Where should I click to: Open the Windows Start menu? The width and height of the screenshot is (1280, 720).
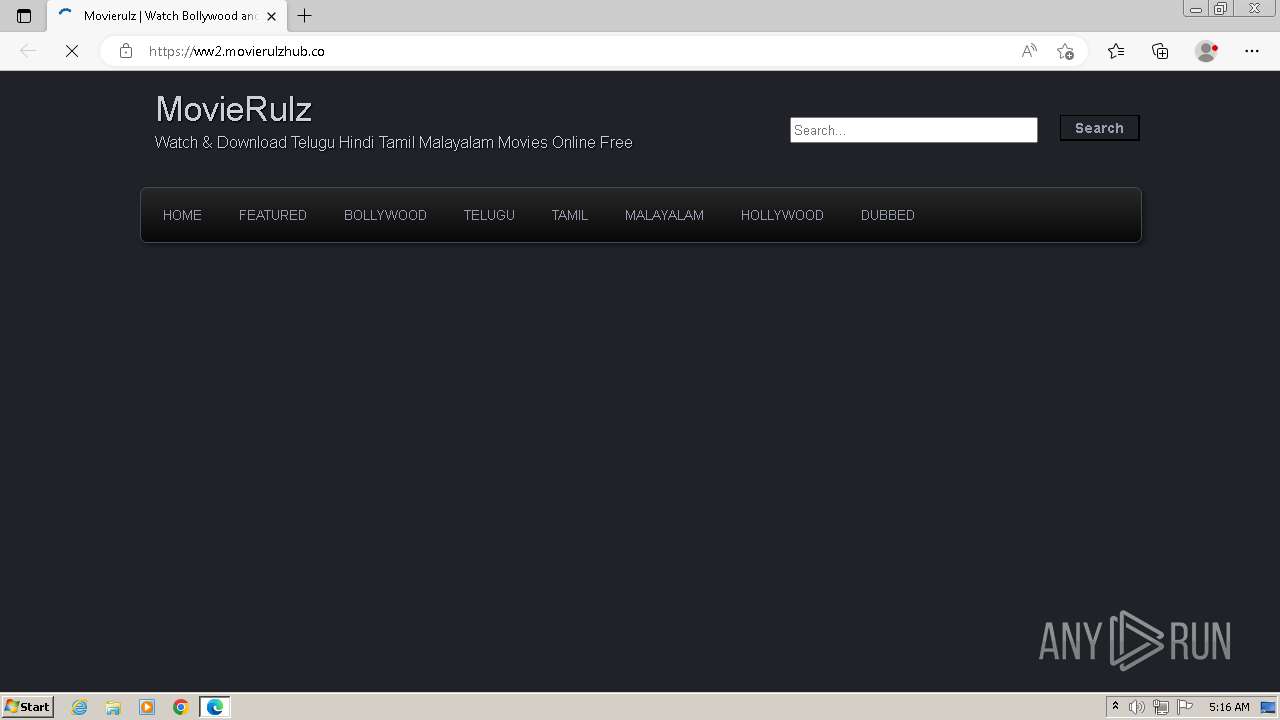point(28,707)
